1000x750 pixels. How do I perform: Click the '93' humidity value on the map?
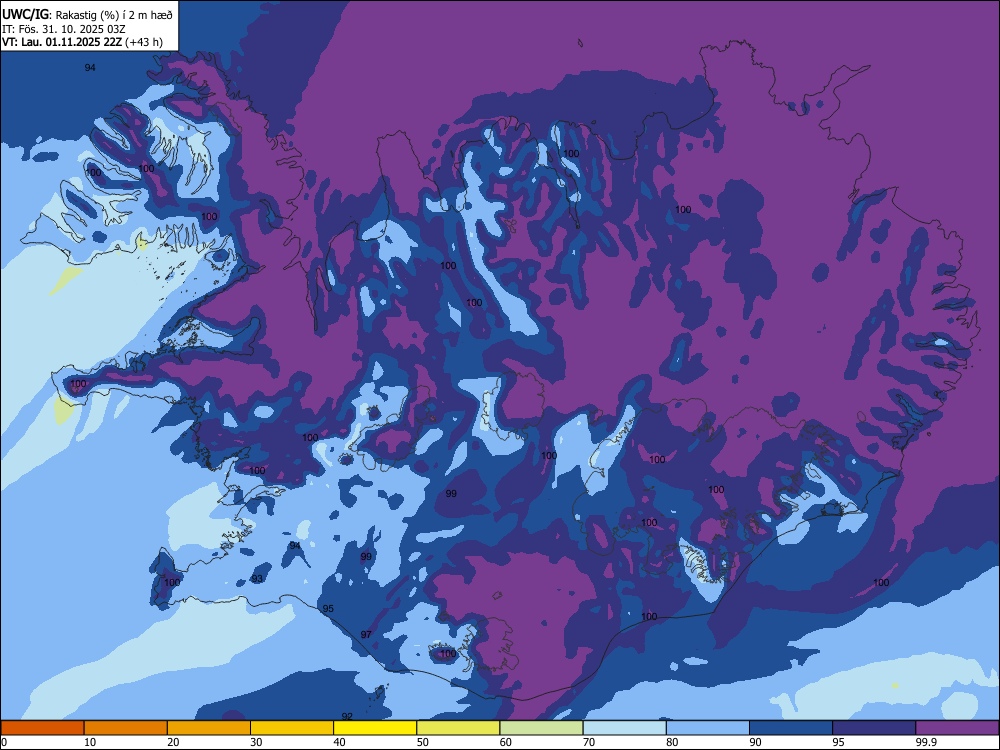tap(257, 579)
